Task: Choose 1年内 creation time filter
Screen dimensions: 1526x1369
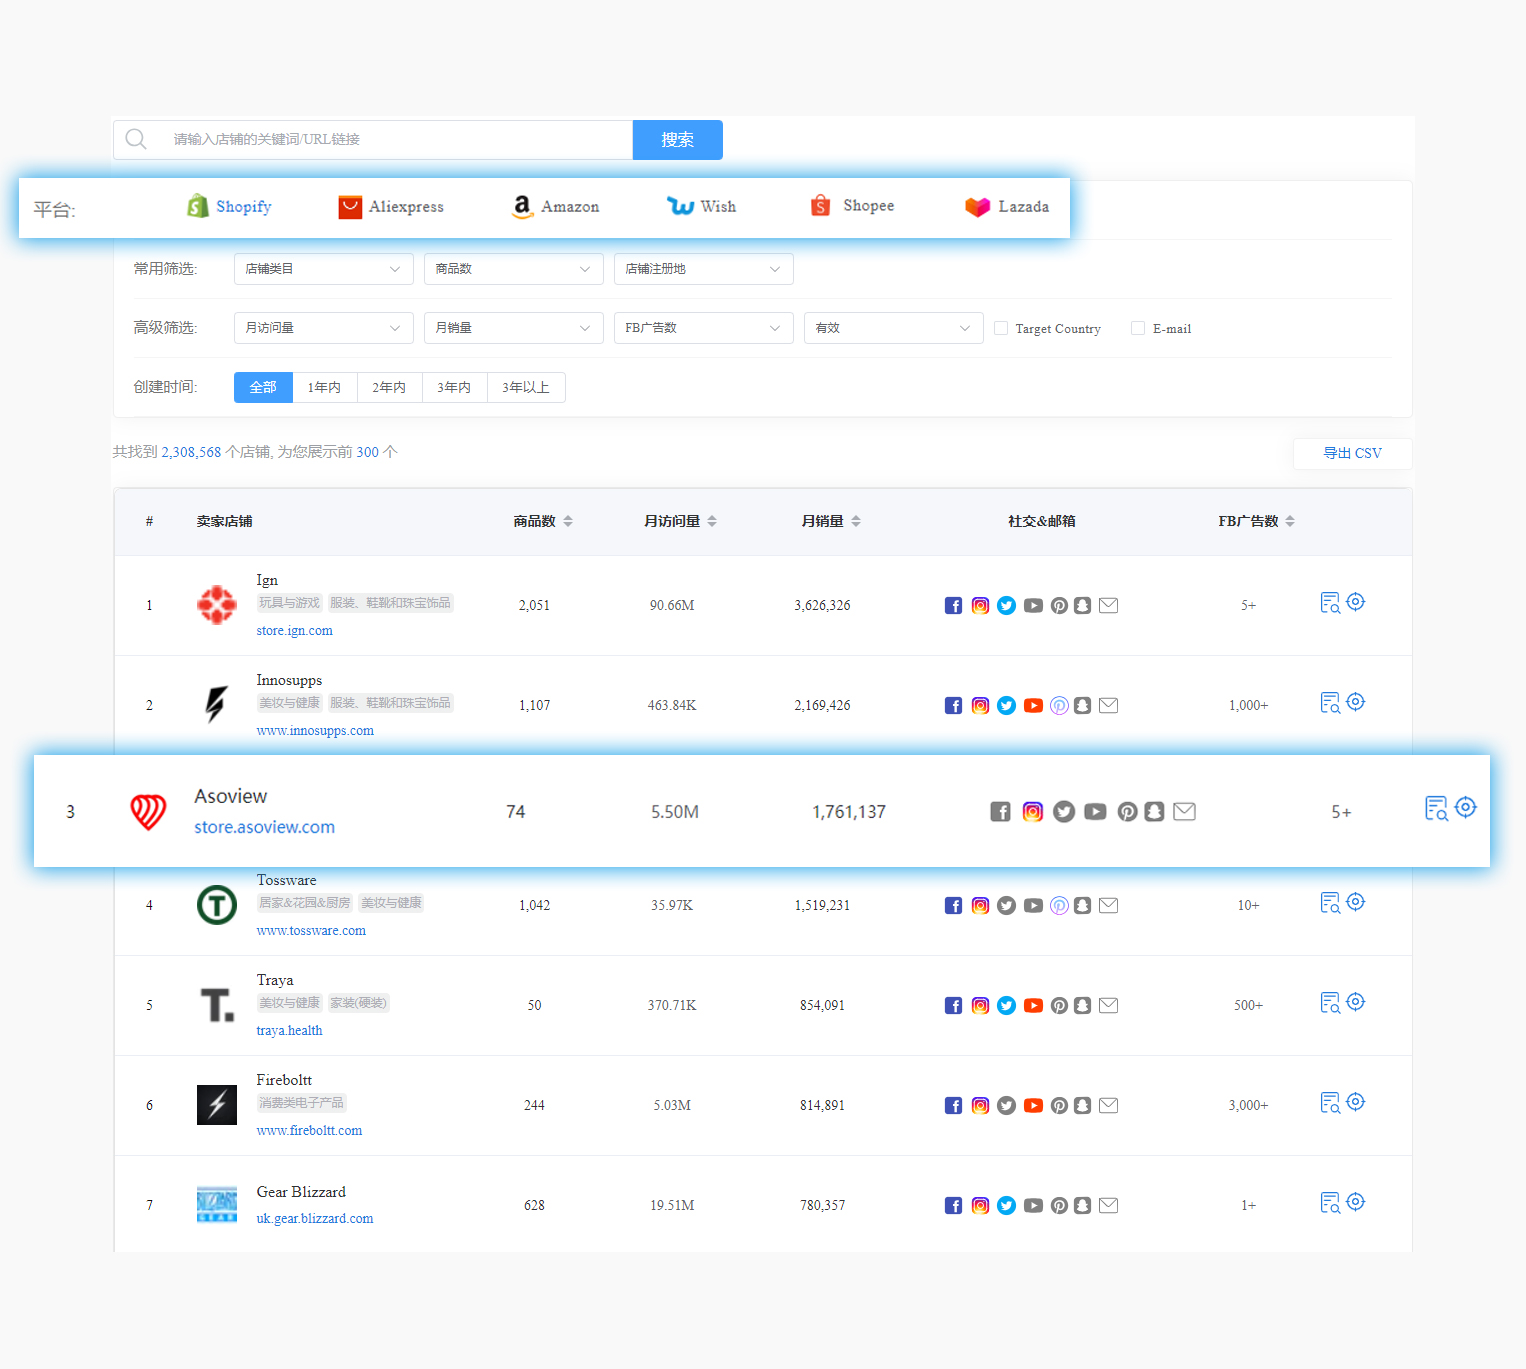Action: click(325, 387)
